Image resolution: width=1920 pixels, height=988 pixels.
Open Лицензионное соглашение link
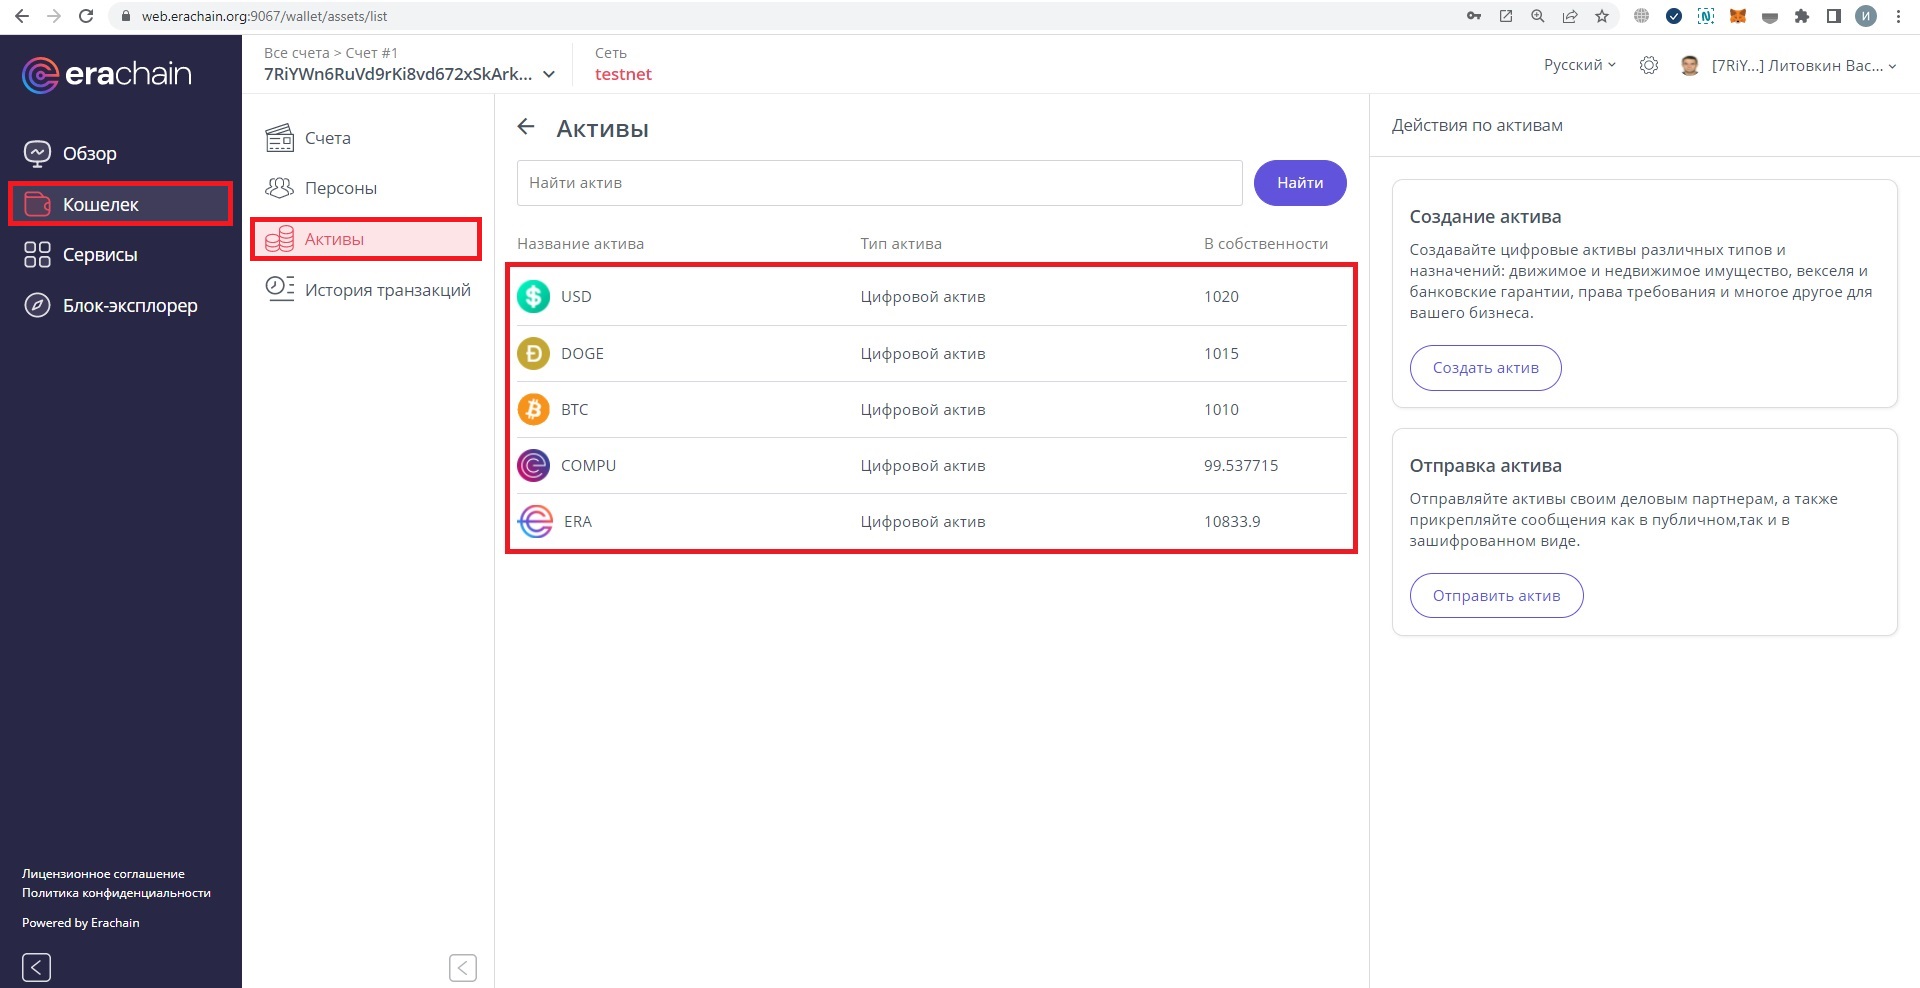[103, 874]
